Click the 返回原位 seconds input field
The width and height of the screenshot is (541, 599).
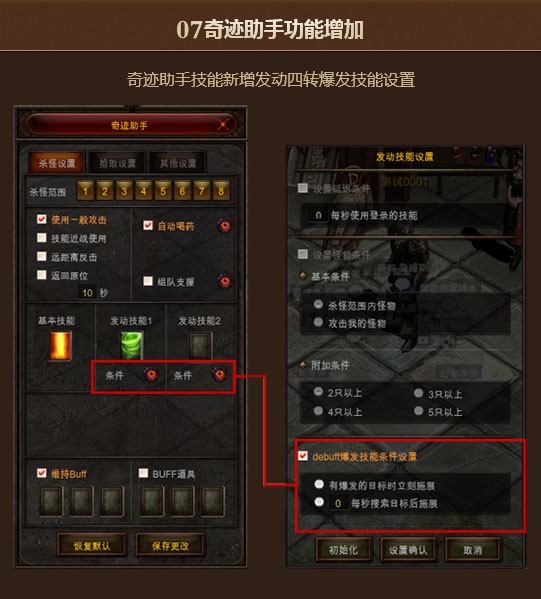point(87,293)
